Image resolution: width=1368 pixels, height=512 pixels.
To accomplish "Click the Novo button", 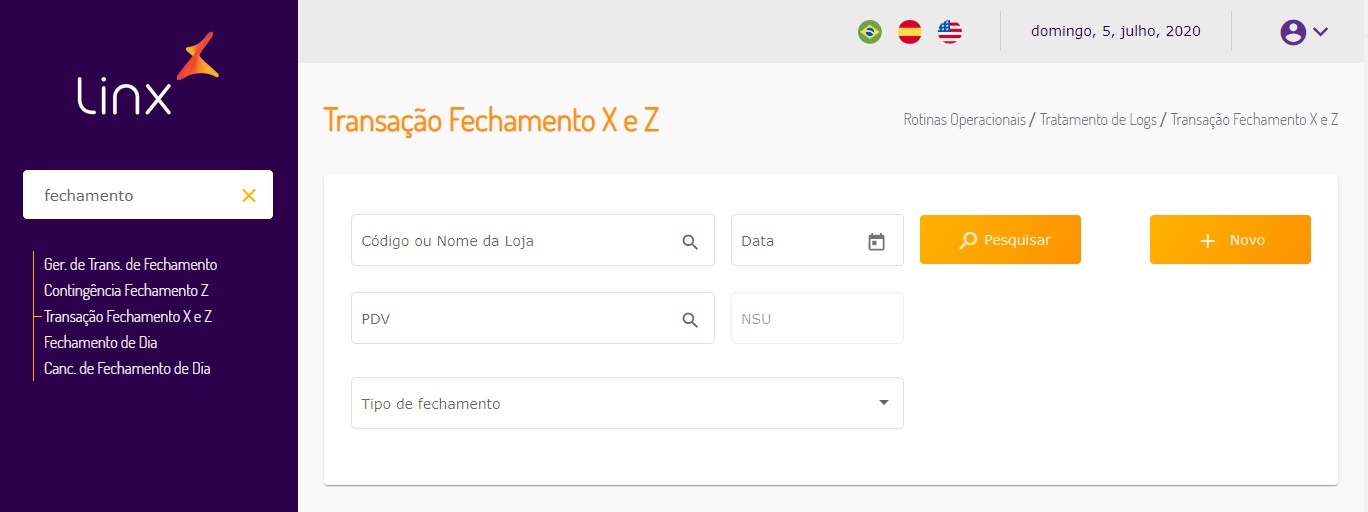I will coord(1230,240).
